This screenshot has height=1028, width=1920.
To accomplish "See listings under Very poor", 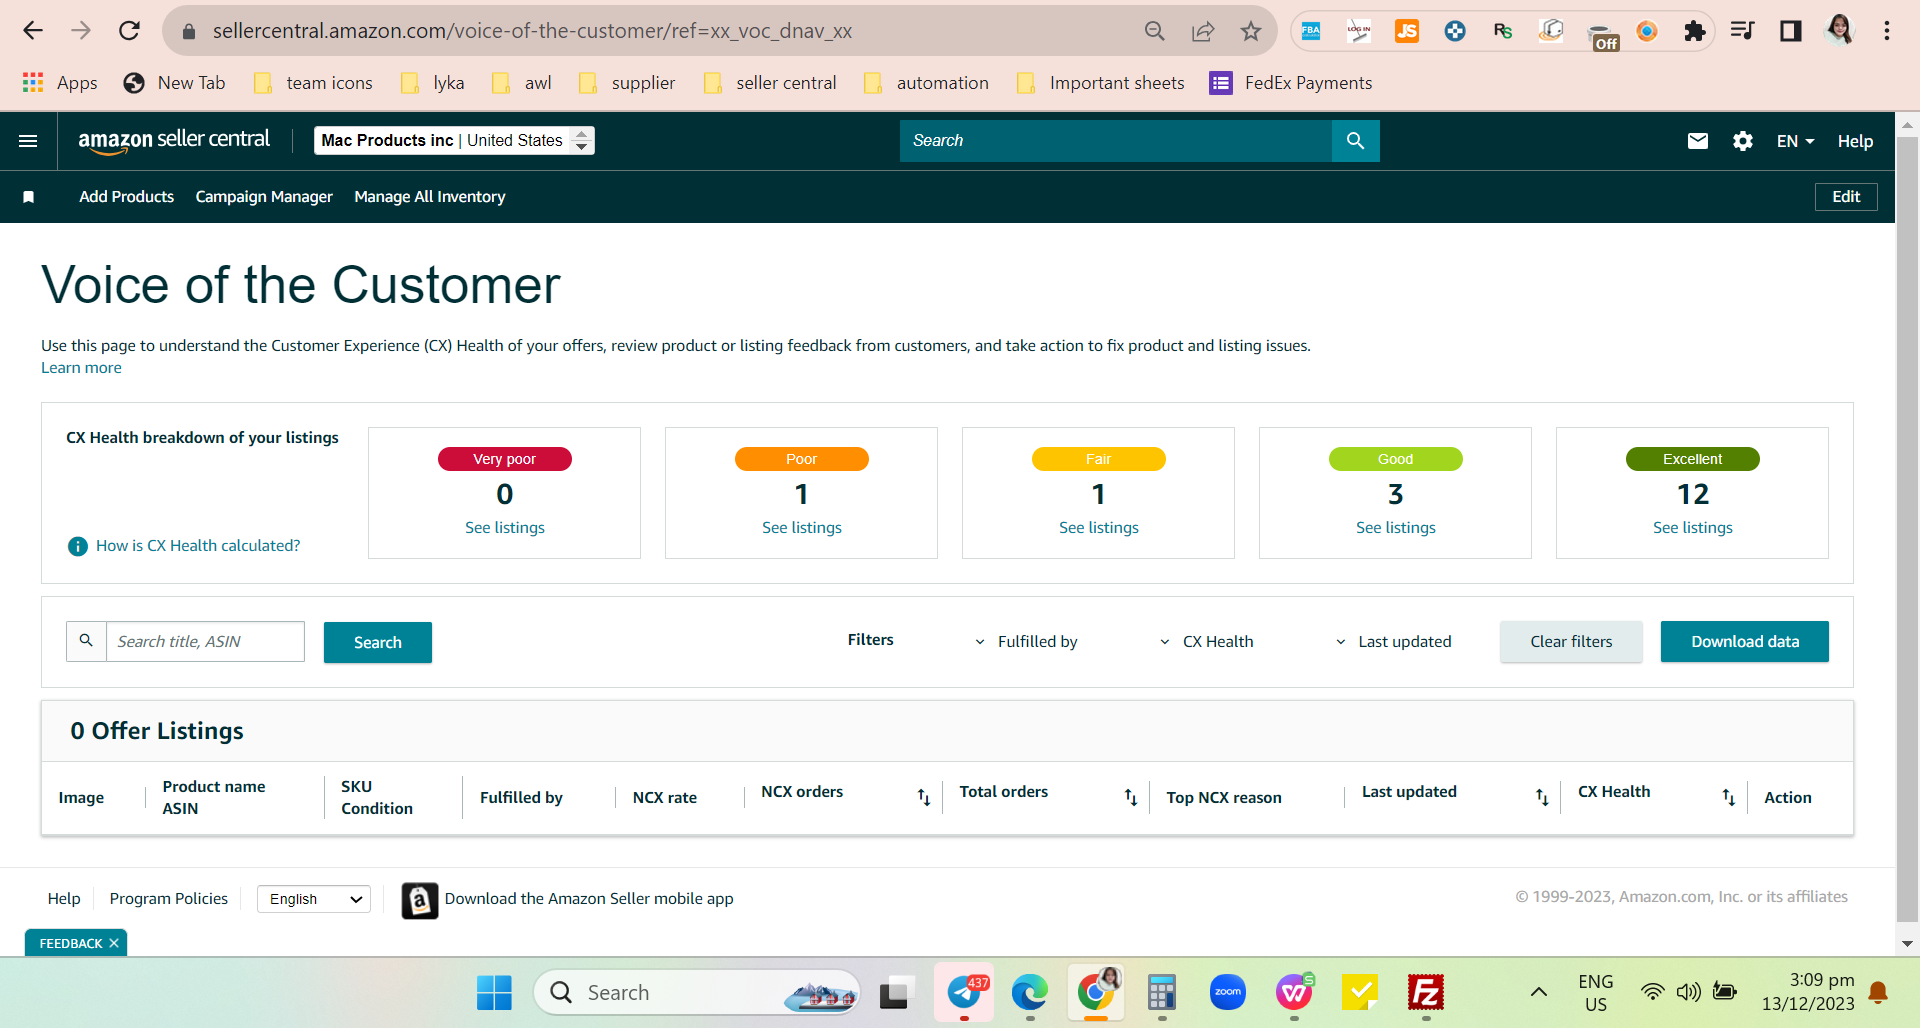I will [x=505, y=528].
